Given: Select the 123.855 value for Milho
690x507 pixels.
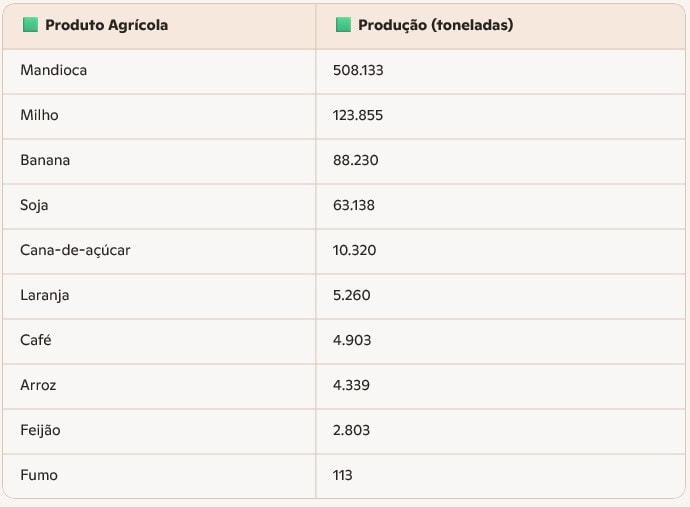Looking at the screenshot, I should (358, 115).
